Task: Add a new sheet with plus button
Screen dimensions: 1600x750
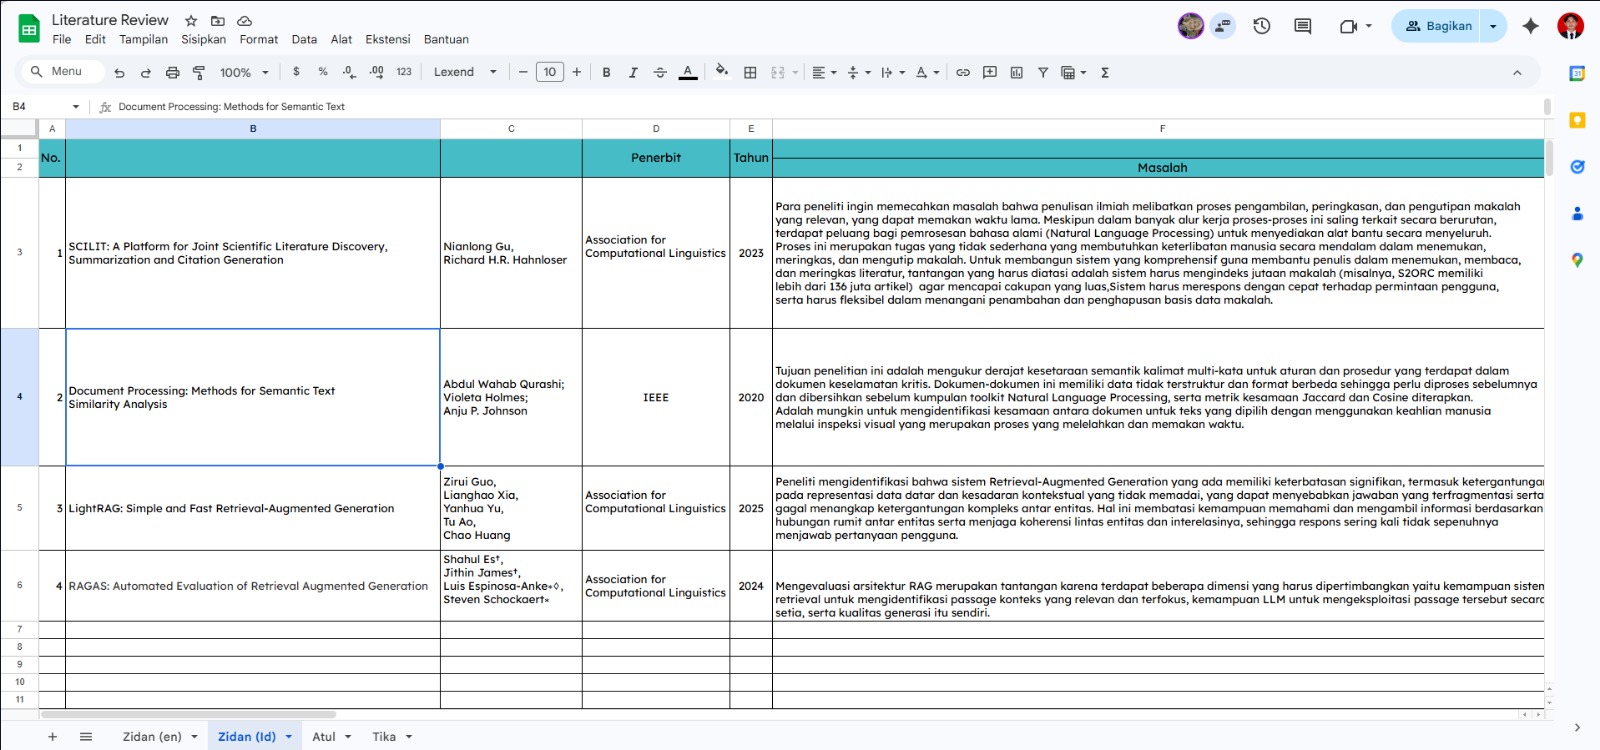Action: coord(53,737)
